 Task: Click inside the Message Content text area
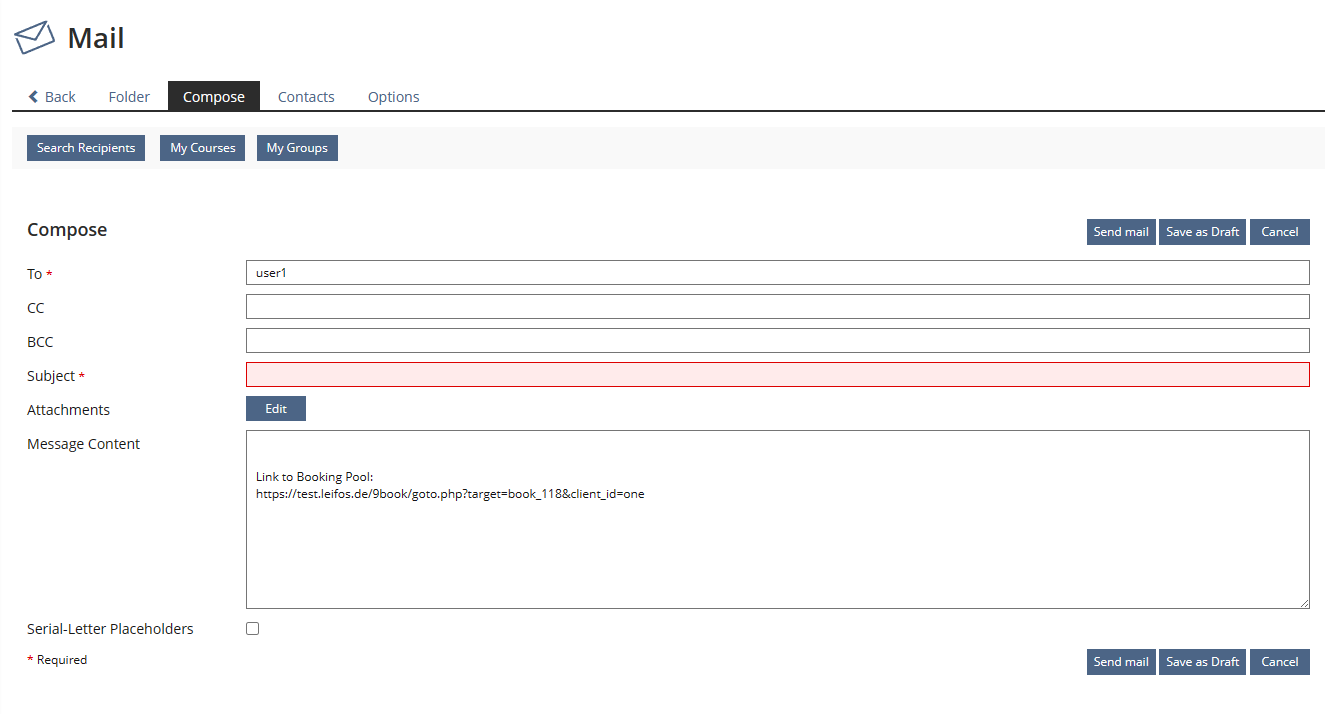[x=778, y=519]
